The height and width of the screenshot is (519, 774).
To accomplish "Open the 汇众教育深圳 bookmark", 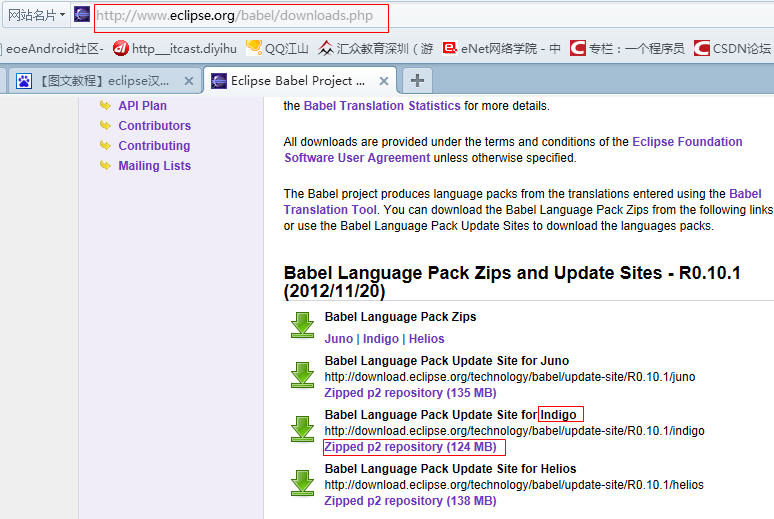I will 376,48.
